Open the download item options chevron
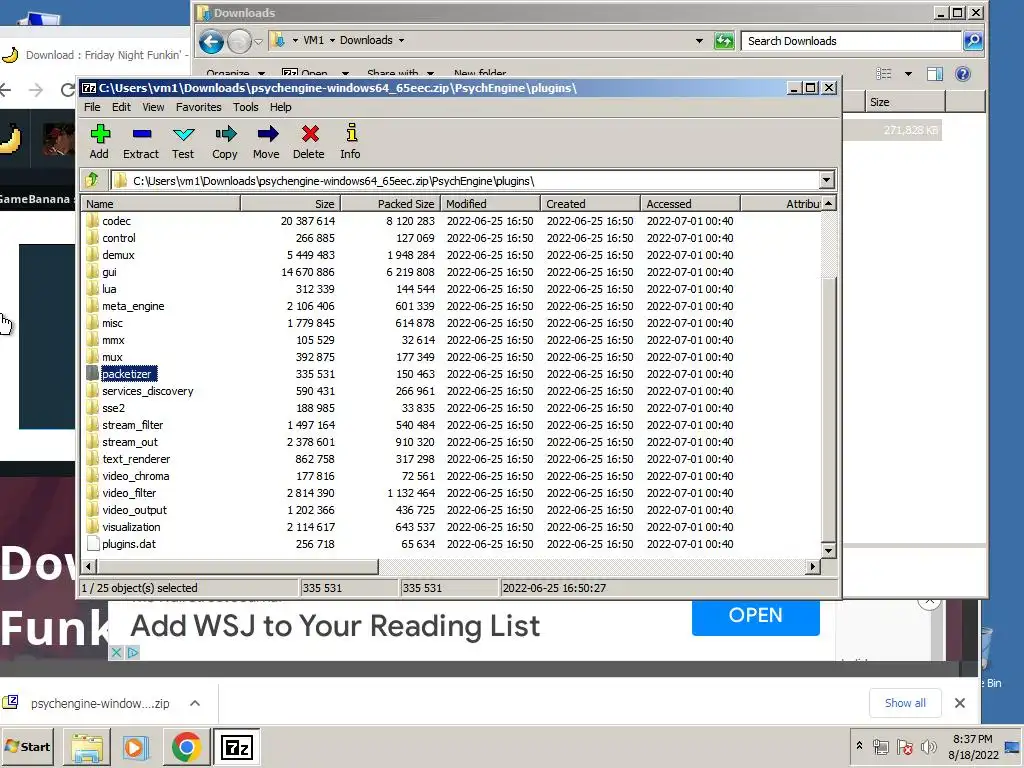The height and width of the screenshot is (768, 1024). 195,703
